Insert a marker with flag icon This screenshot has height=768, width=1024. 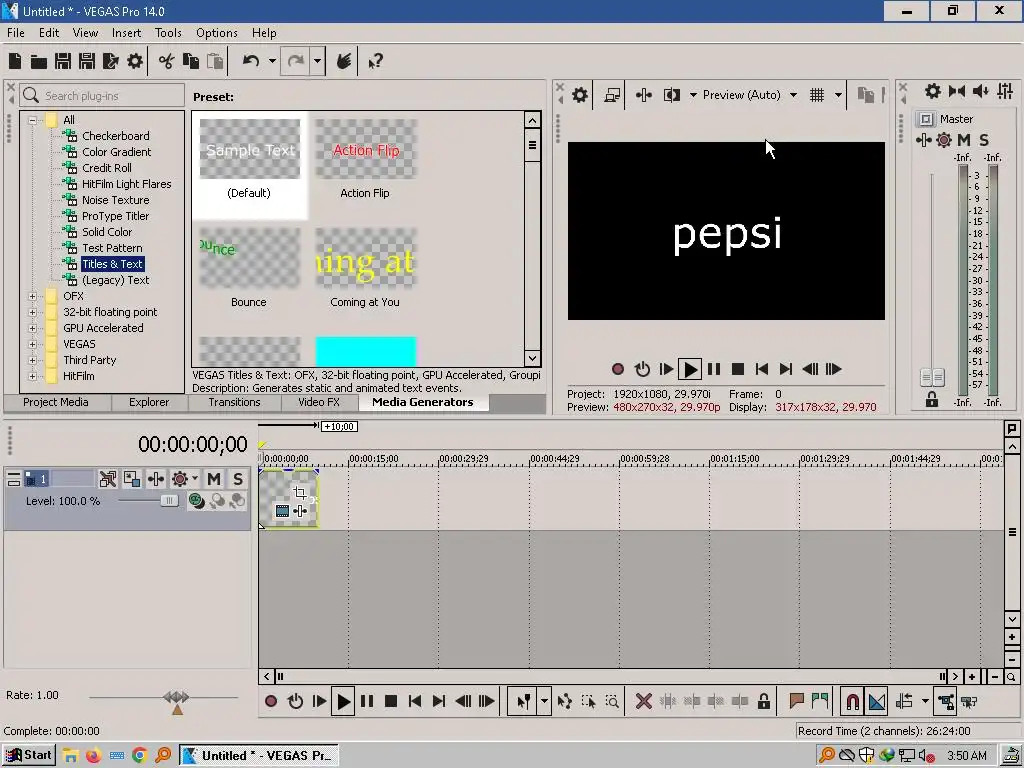(796, 701)
